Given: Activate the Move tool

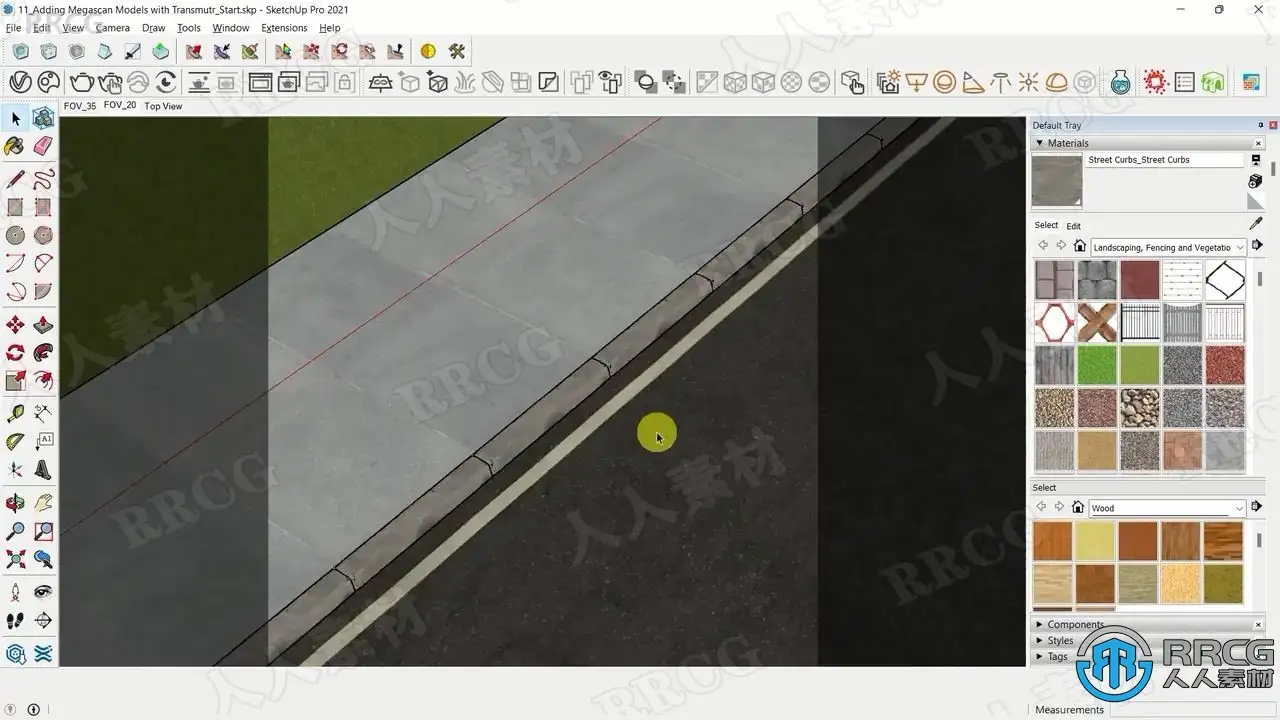Looking at the screenshot, I should [x=15, y=325].
